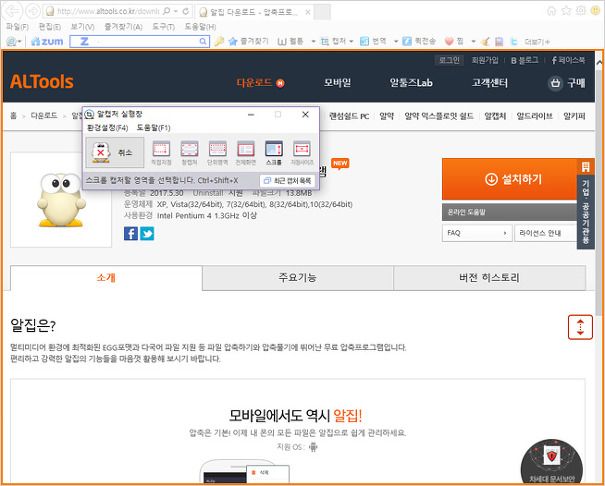The image size is (605, 486).
Task: Open the 즐겨찾기(A) menu
Action: pyautogui.click(x=123, y=27)
